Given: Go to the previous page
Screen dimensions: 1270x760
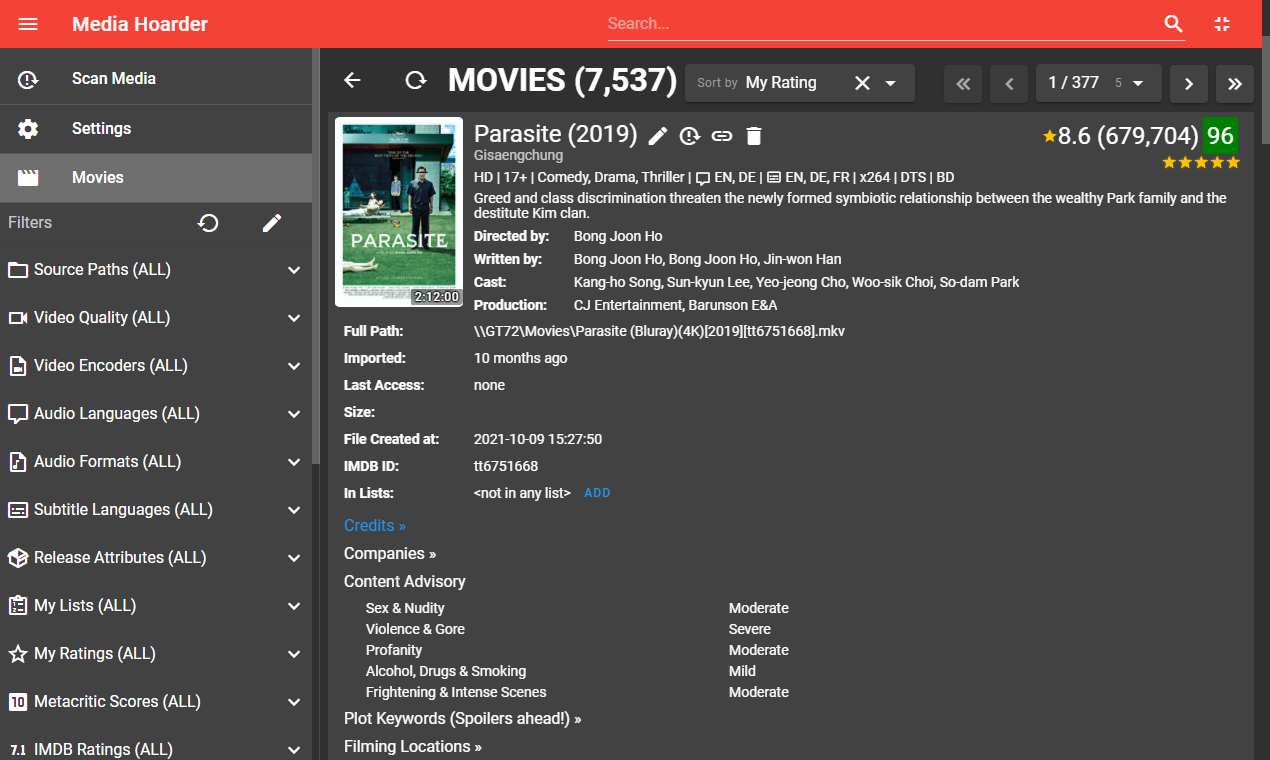Looking at the screenshot, I should [x=1009, y=84].
